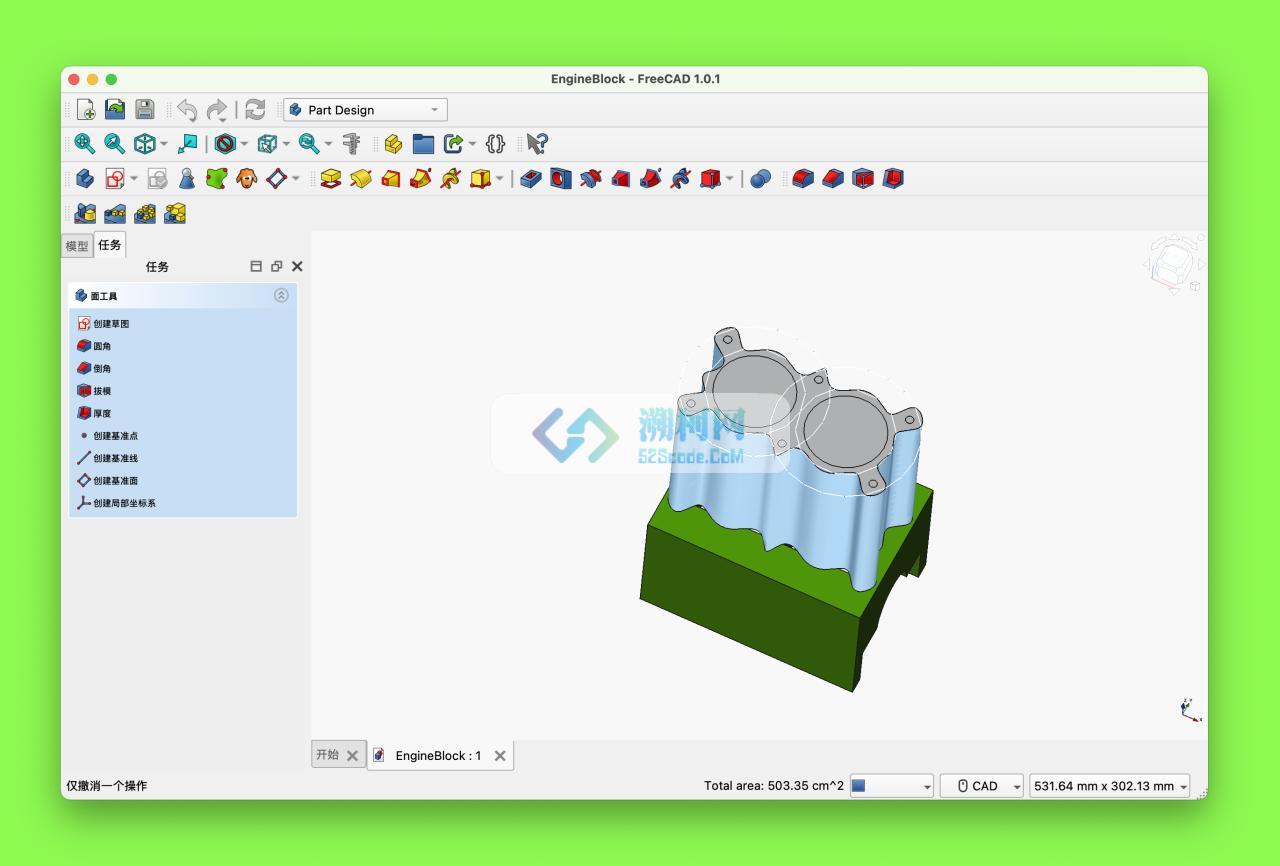
Task: Expand the standard views dropdown arrow
Action: pos(164,145)
